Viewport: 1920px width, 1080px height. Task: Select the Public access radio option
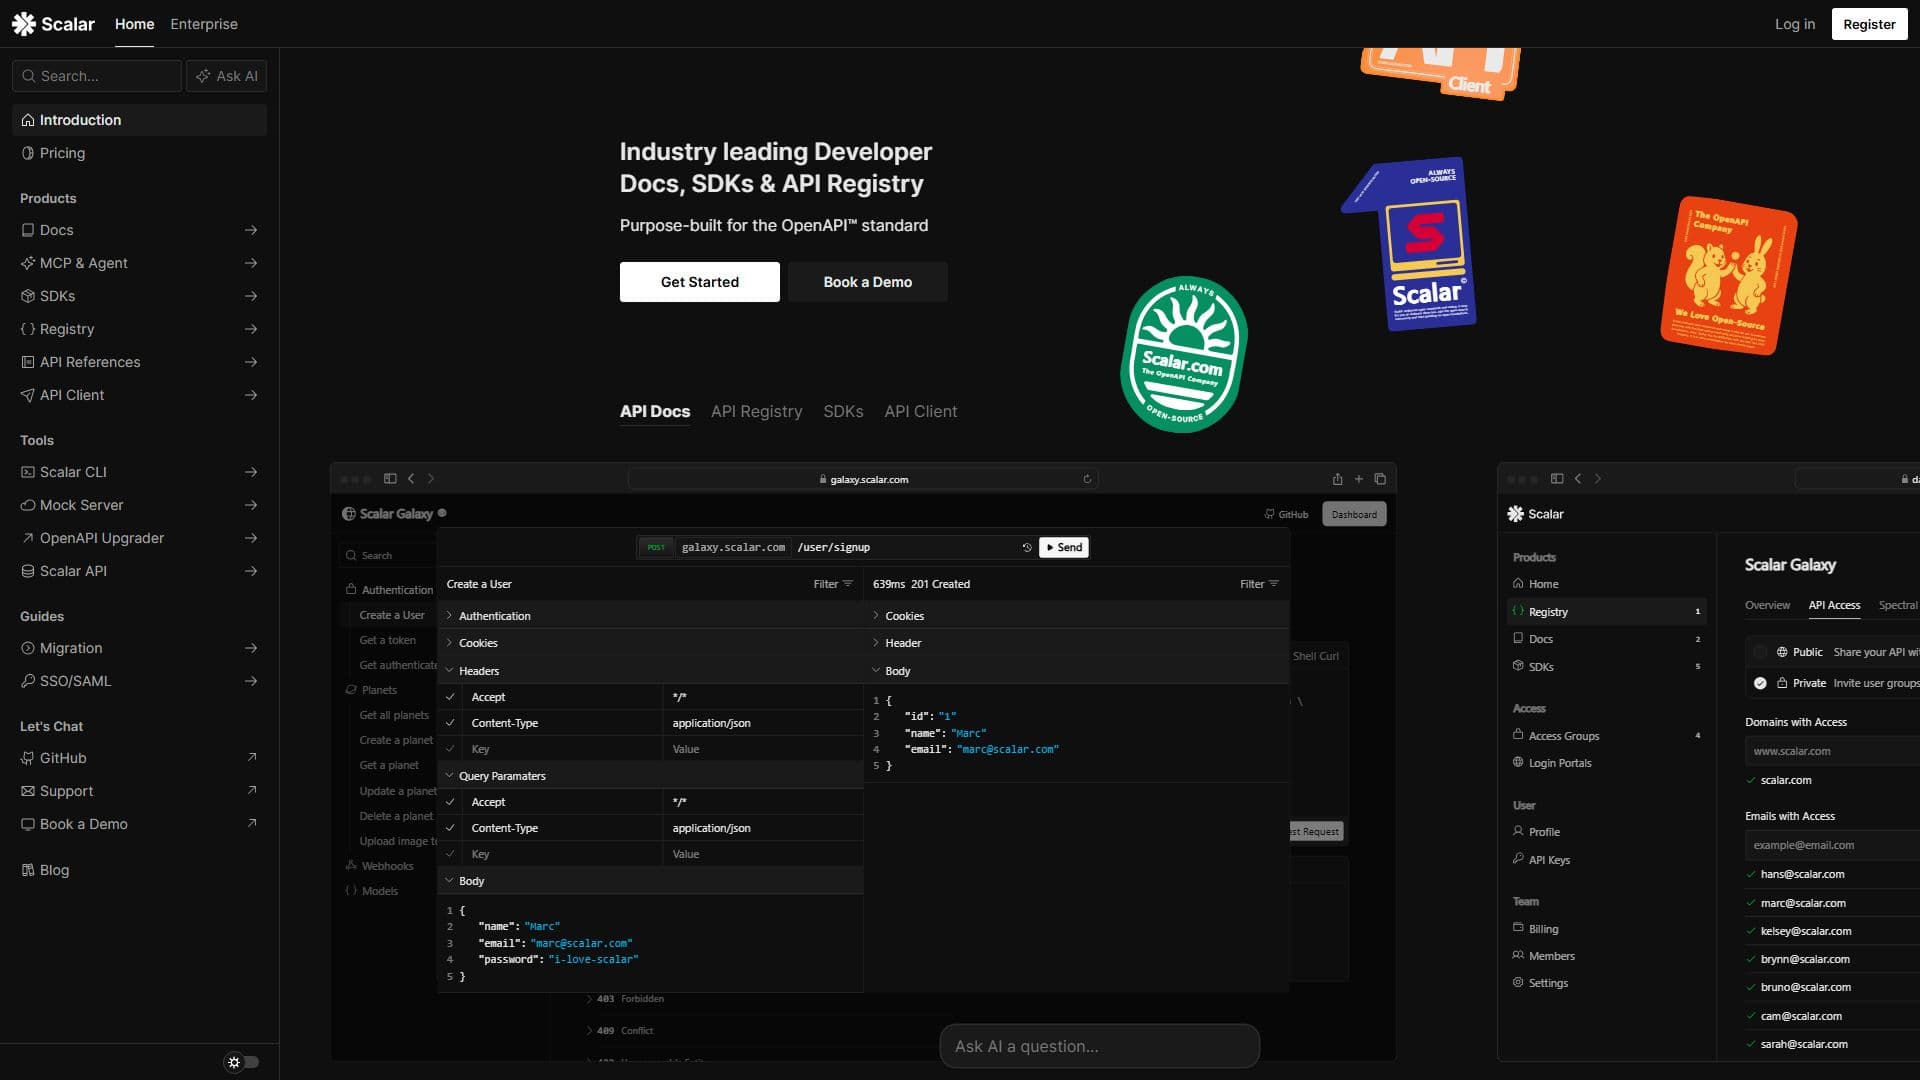click(x=1760, y=652)
